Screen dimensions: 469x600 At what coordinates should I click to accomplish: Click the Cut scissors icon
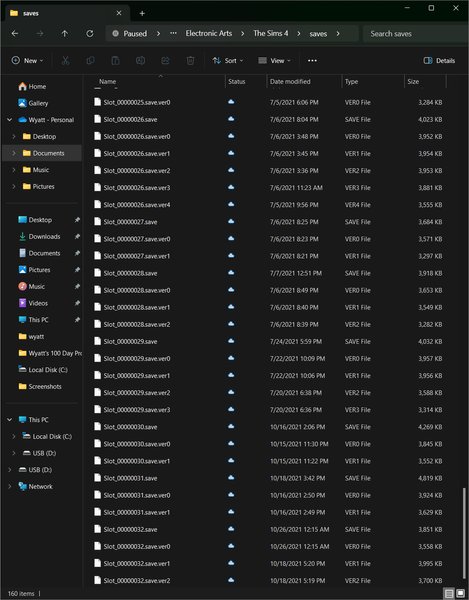[65, 60]
